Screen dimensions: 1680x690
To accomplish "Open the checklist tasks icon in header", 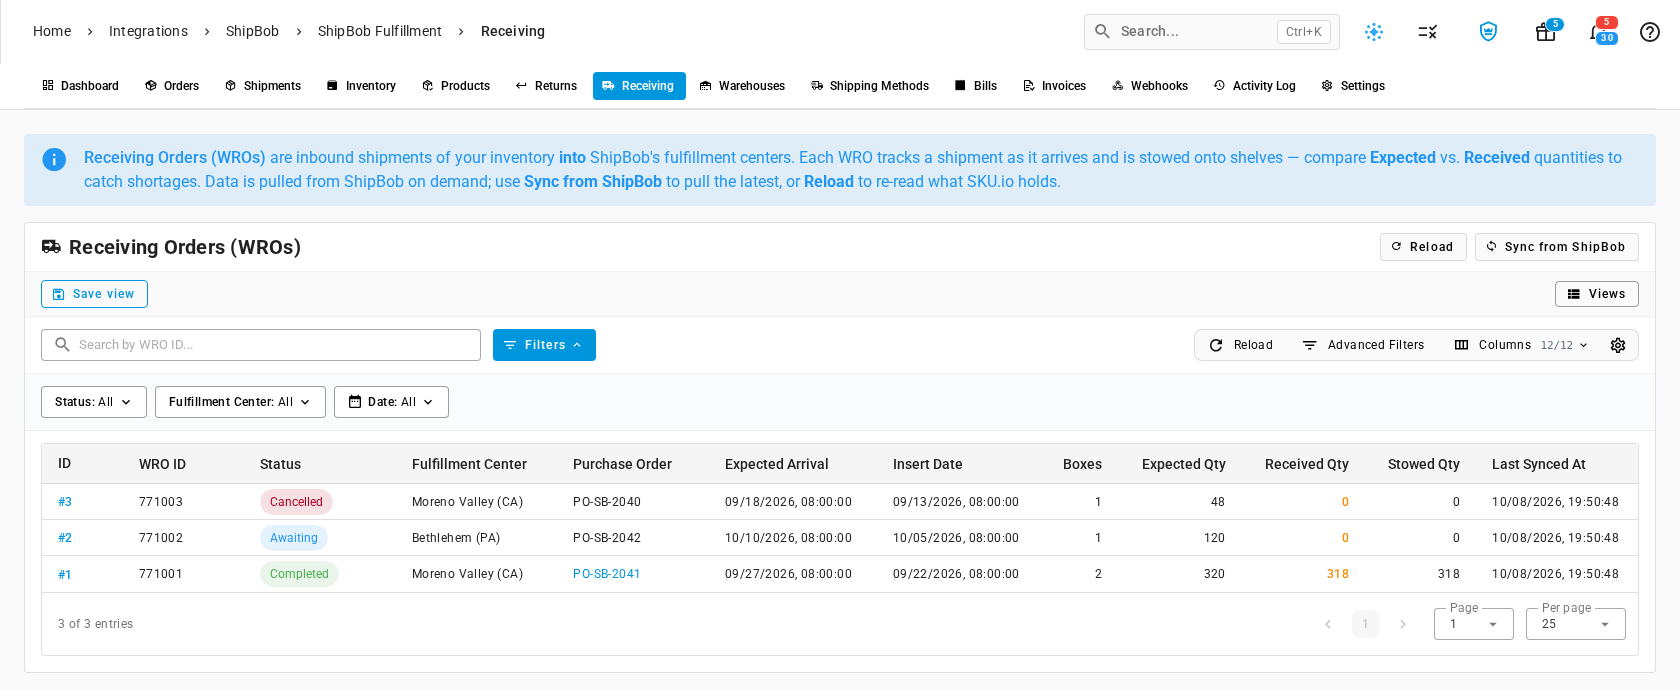I will [1428, 32].
